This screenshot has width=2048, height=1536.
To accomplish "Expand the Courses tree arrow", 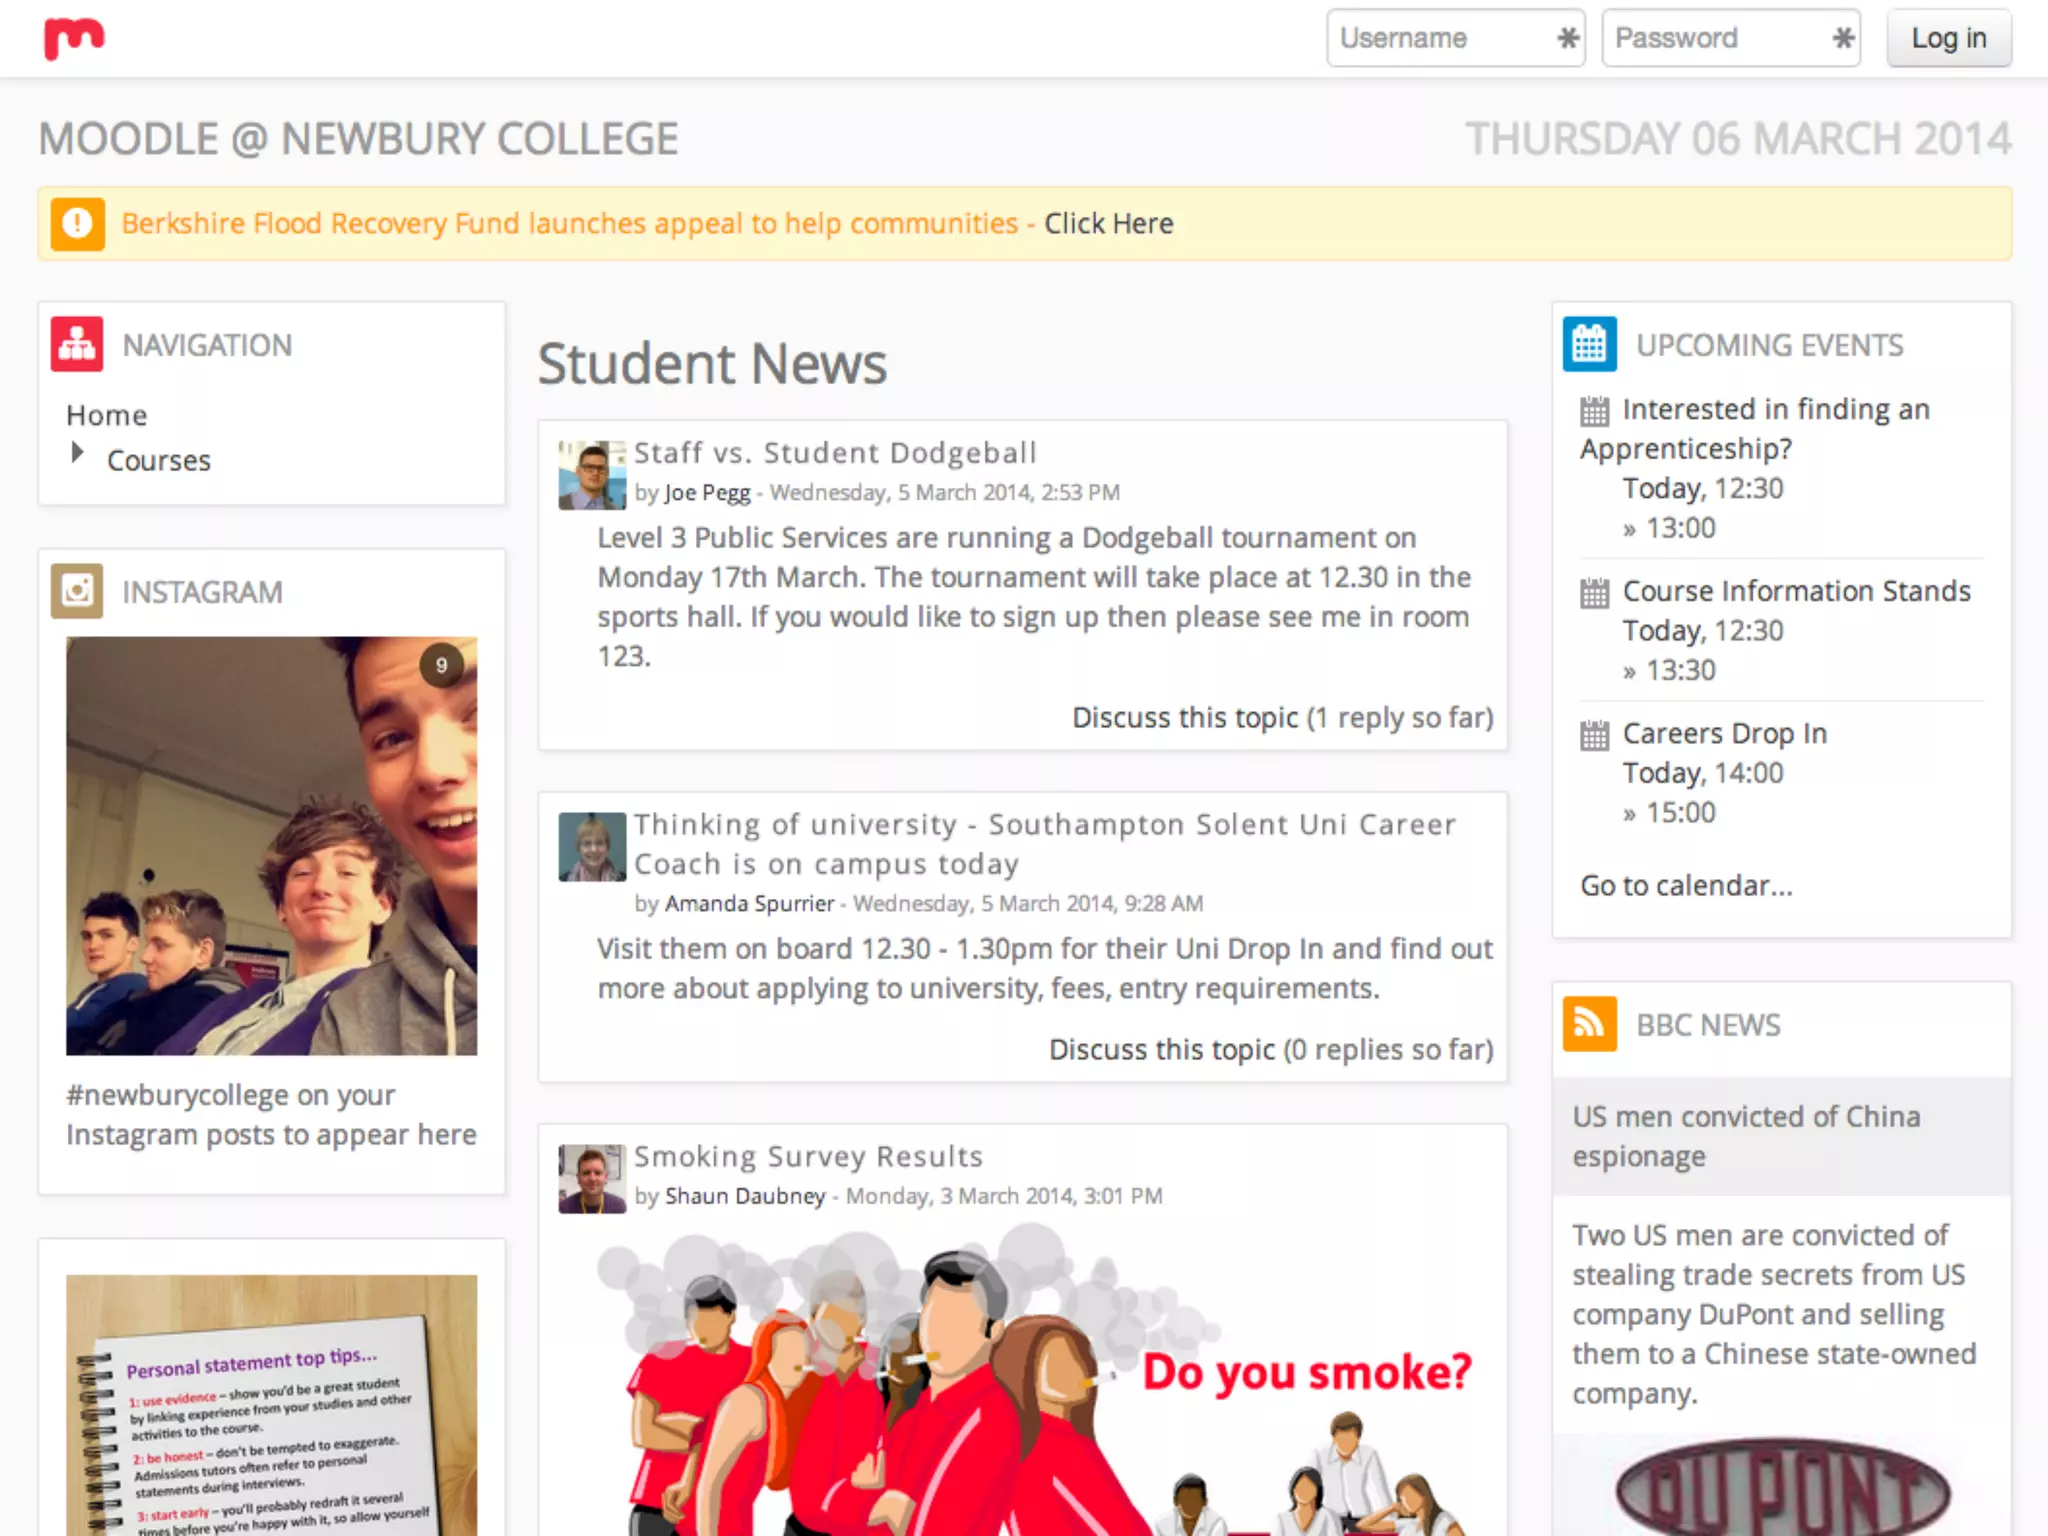I will [x=77, y=453].
